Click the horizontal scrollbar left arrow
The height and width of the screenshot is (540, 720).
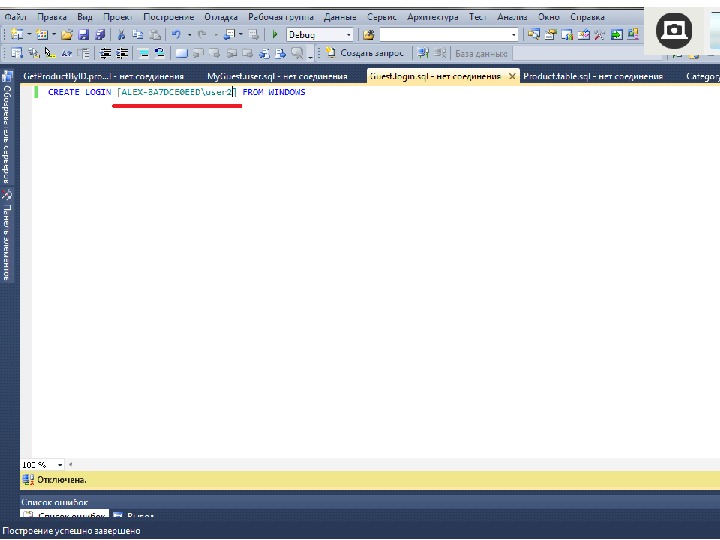tap(70, 465)
